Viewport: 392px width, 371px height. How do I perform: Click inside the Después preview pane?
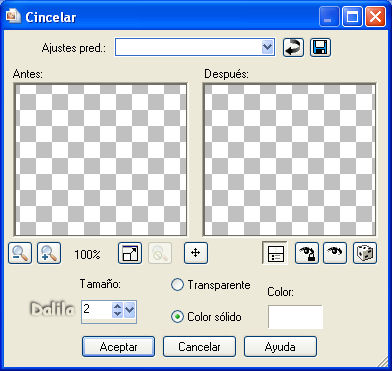click(x=290, y=160)
